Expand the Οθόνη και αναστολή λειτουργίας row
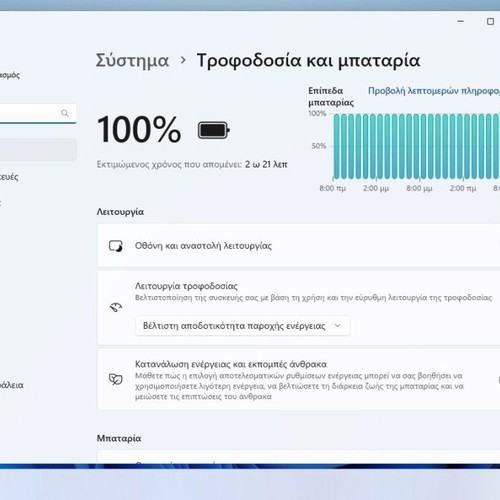Viewport: 500px width, 500px height. coord(298,246)
